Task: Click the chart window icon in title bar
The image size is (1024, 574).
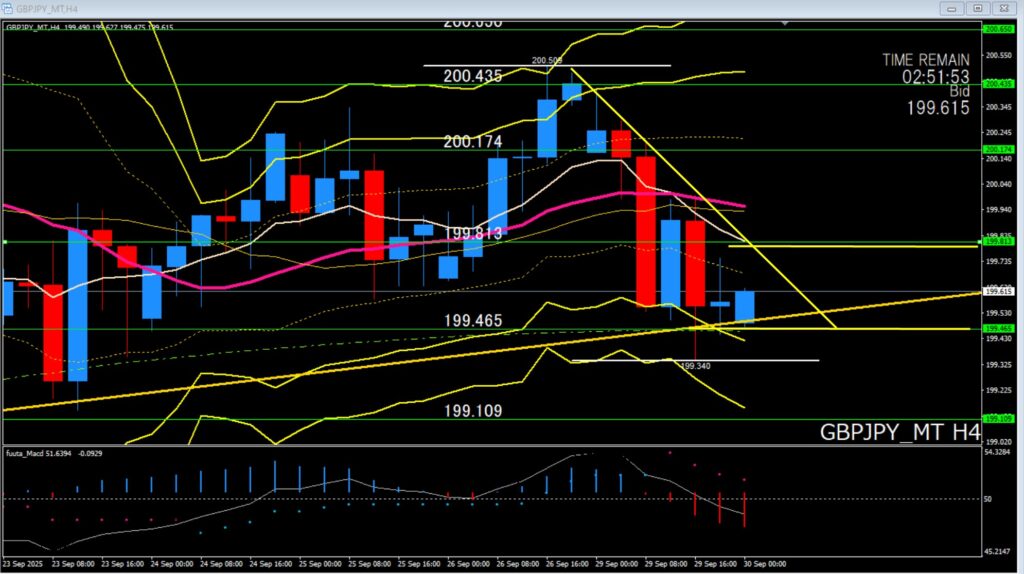Action: click(x=8, y=8)
